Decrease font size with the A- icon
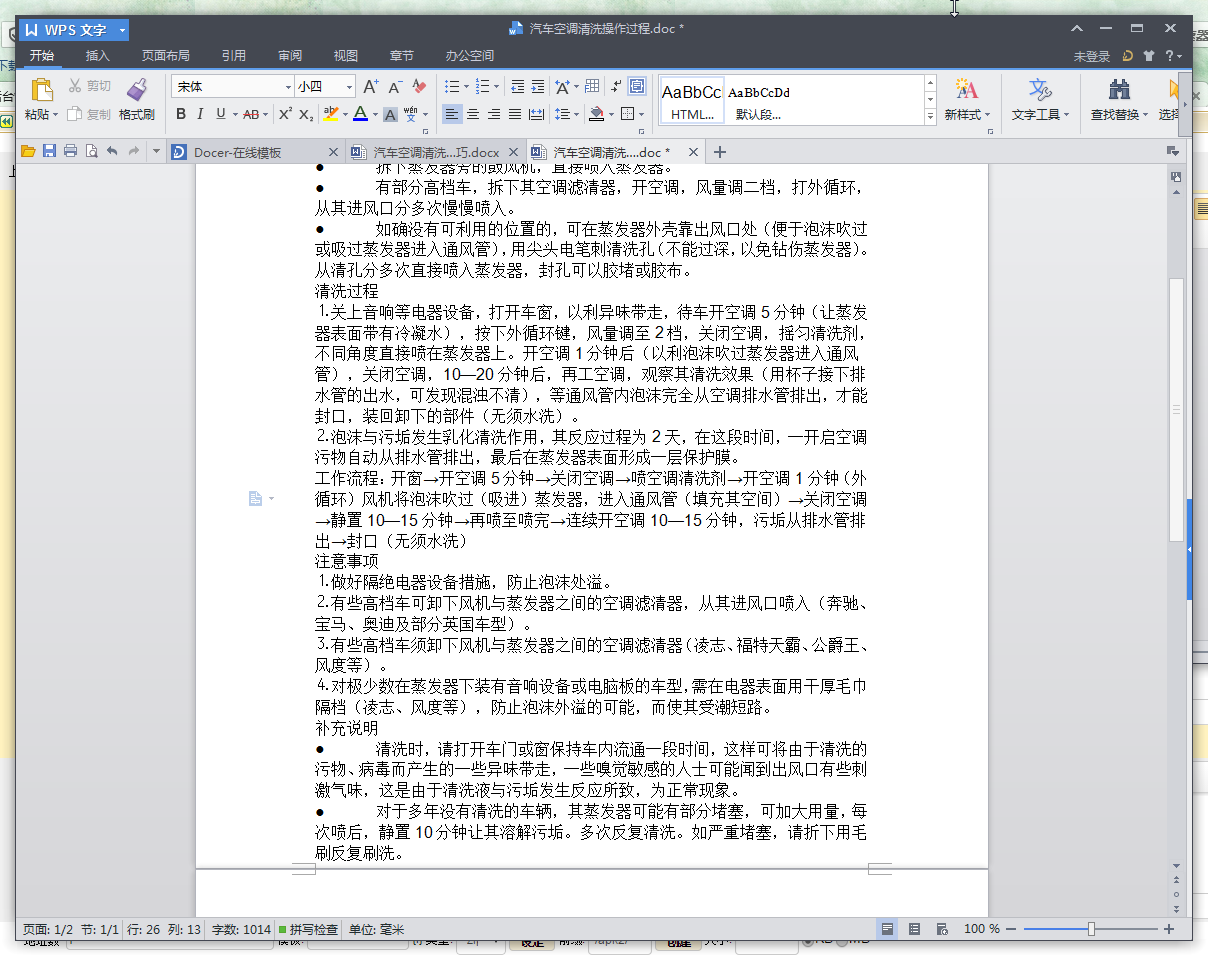Image resolution: width=1208 pixels, height=956 pixels. (396, 87)
